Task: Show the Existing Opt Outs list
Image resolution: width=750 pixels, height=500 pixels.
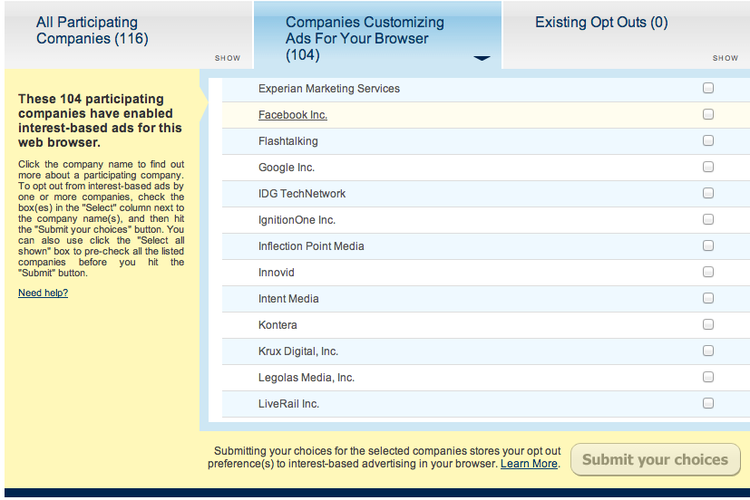Action: [x=725, y=58]
